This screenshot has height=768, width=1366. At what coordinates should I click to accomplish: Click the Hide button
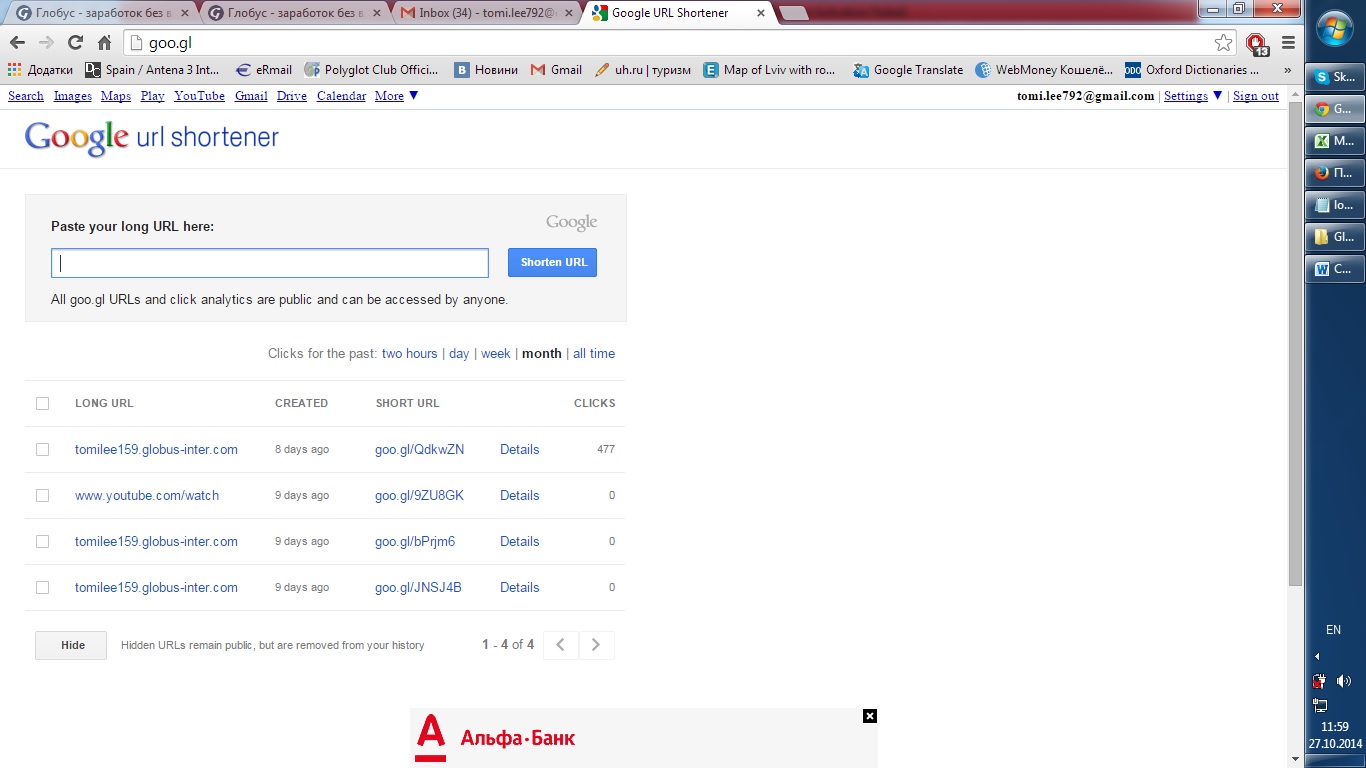72,645
